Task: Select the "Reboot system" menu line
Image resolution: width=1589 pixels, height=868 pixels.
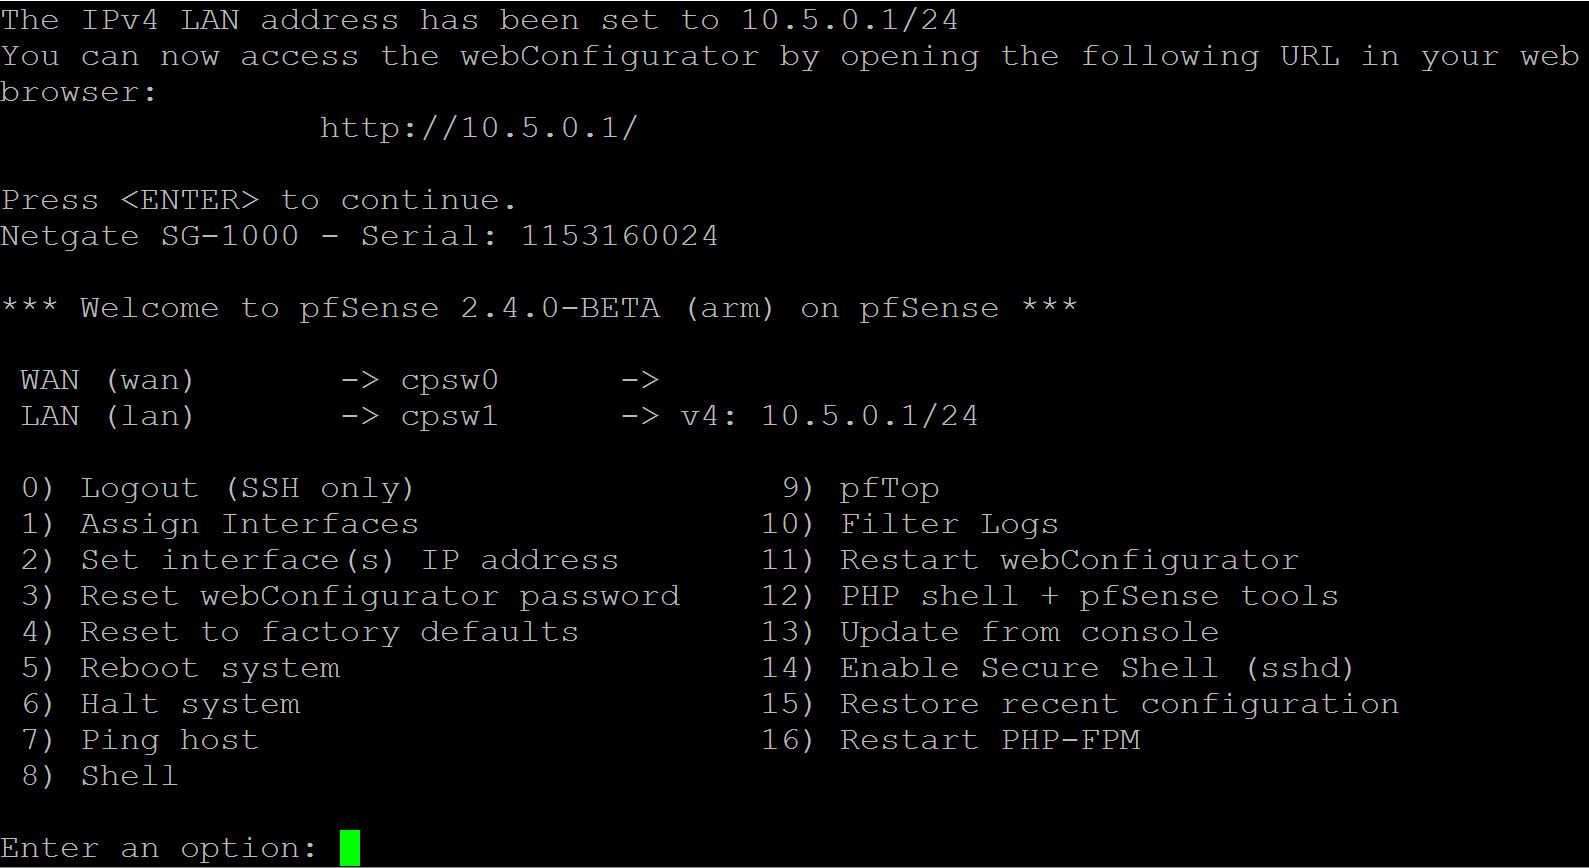Action: 210,669
